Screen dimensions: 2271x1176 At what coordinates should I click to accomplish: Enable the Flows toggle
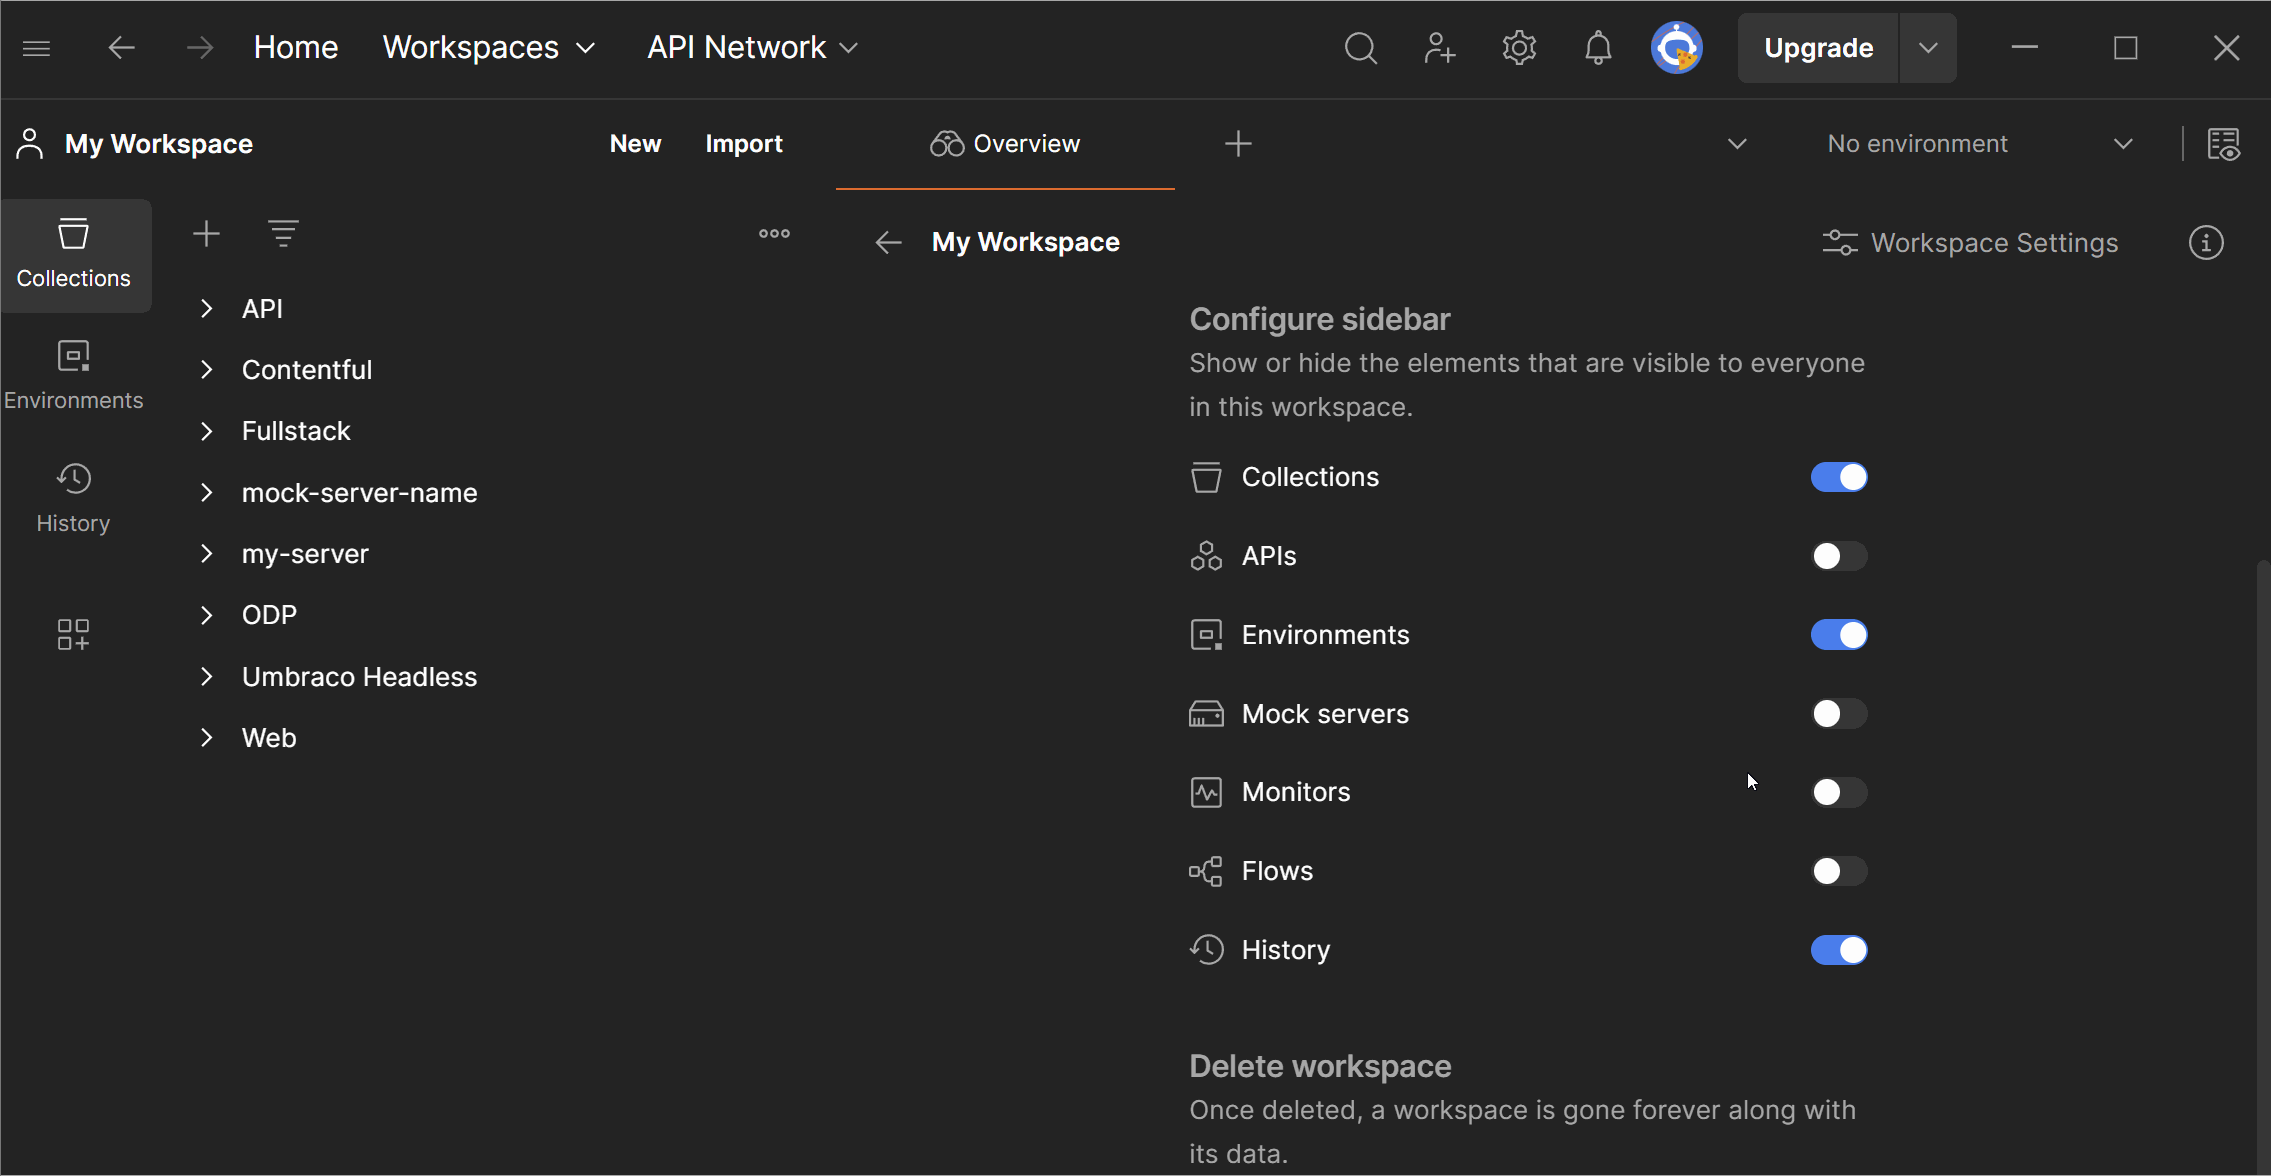1839,871
